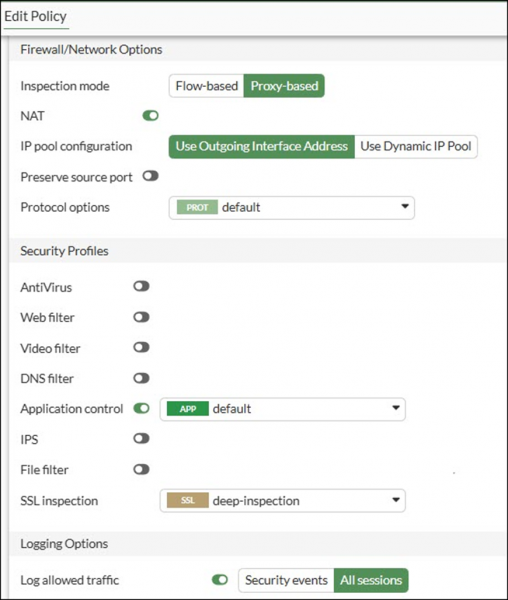The image size is (508, 600).
Task: Click the Edit Policy tab title
Action: 35,16
